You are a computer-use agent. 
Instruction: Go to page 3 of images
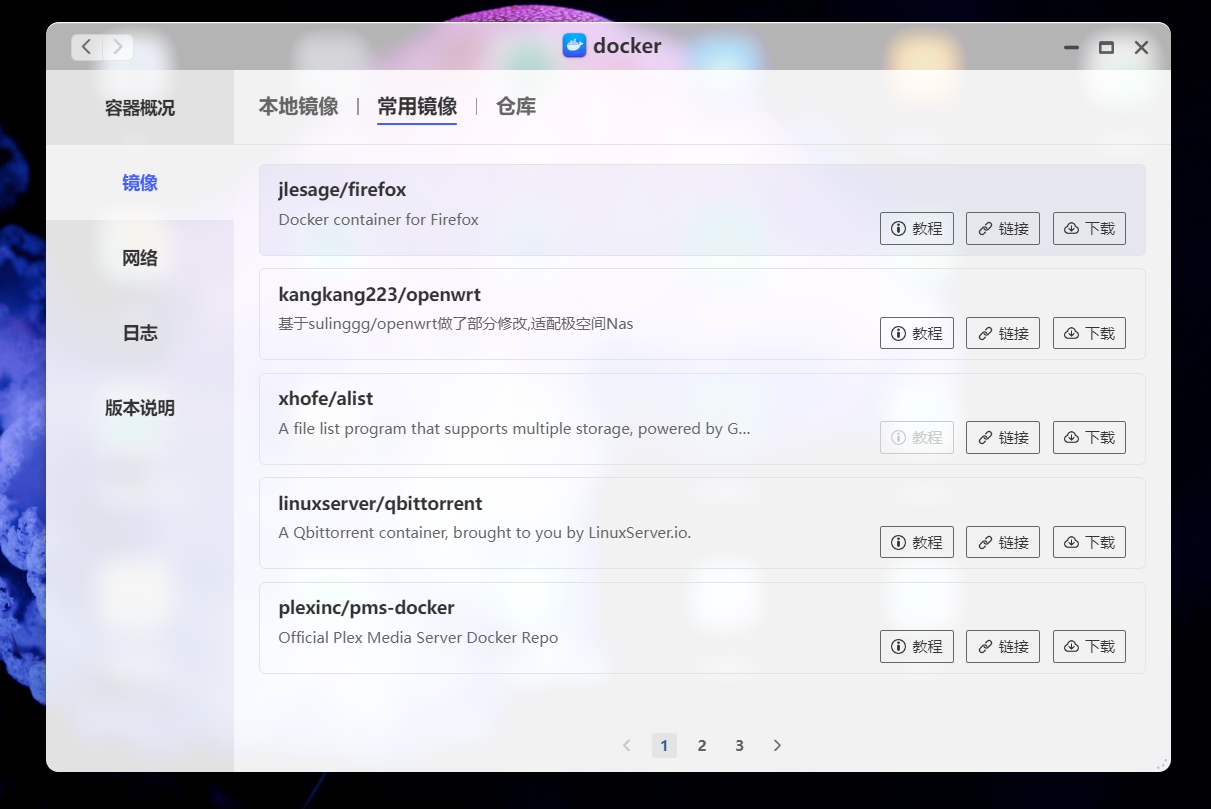pyautogui.click(x=739, y=745)
